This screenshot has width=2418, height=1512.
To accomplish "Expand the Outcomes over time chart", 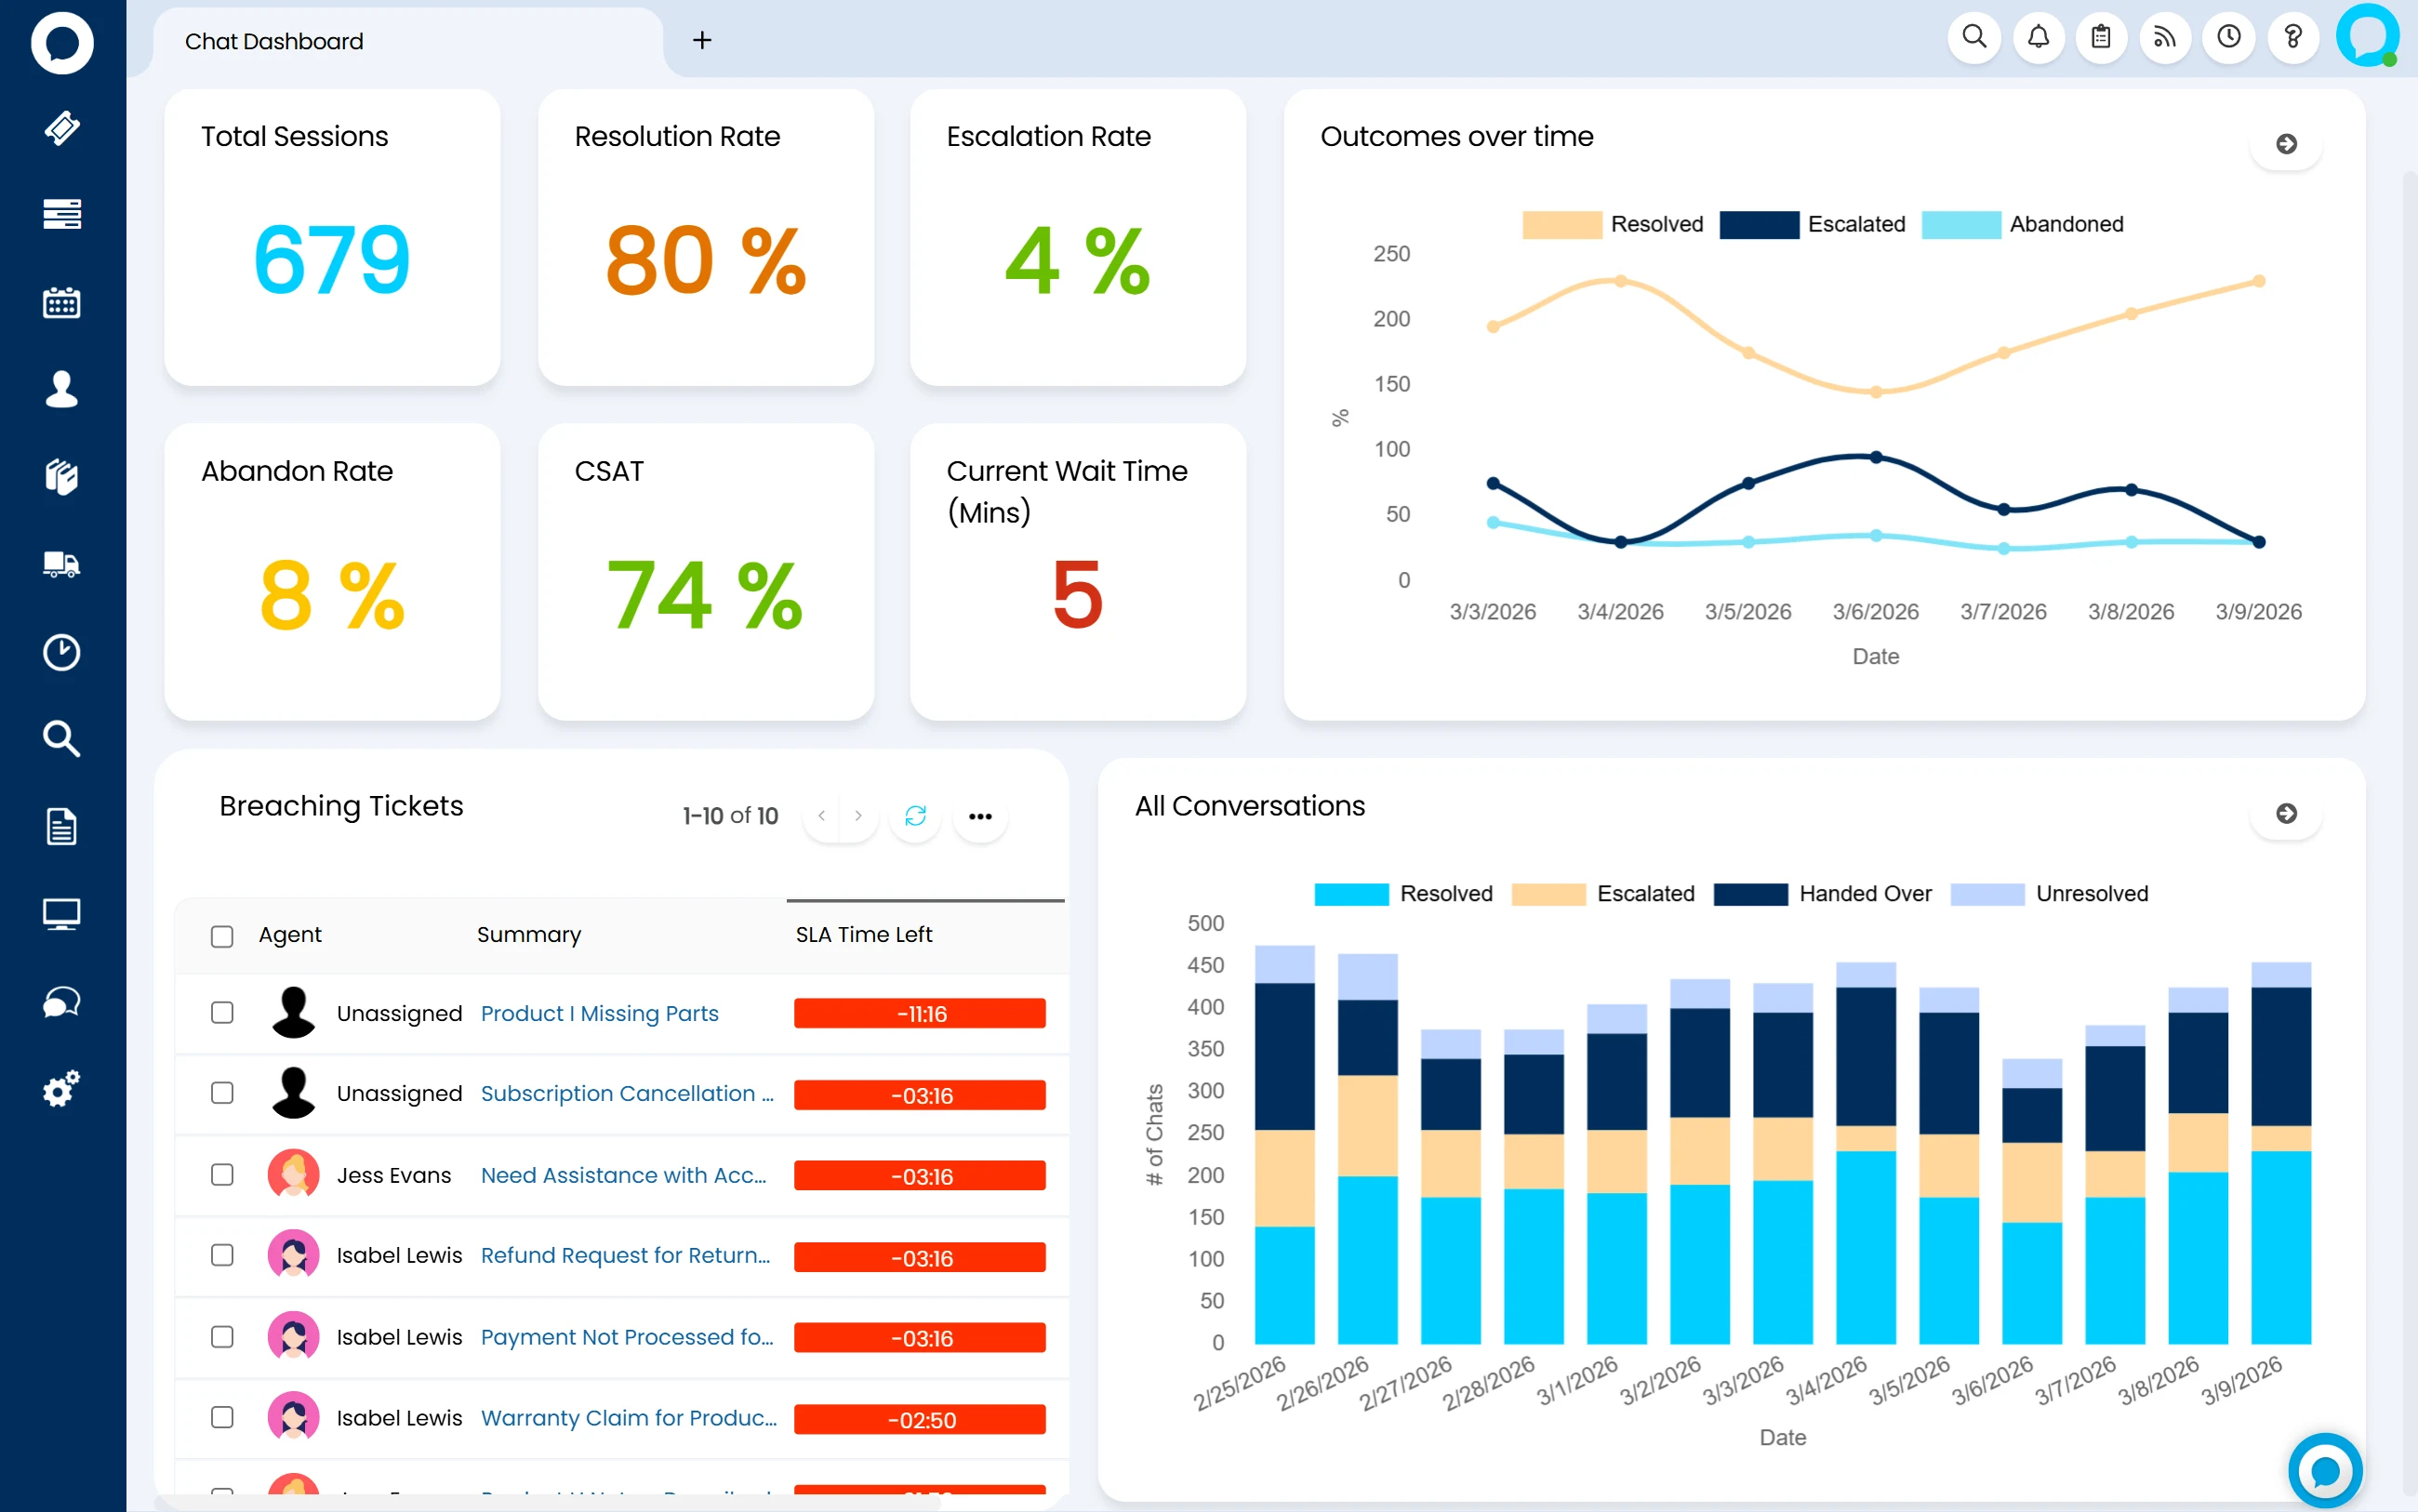I will [2286, 144].
